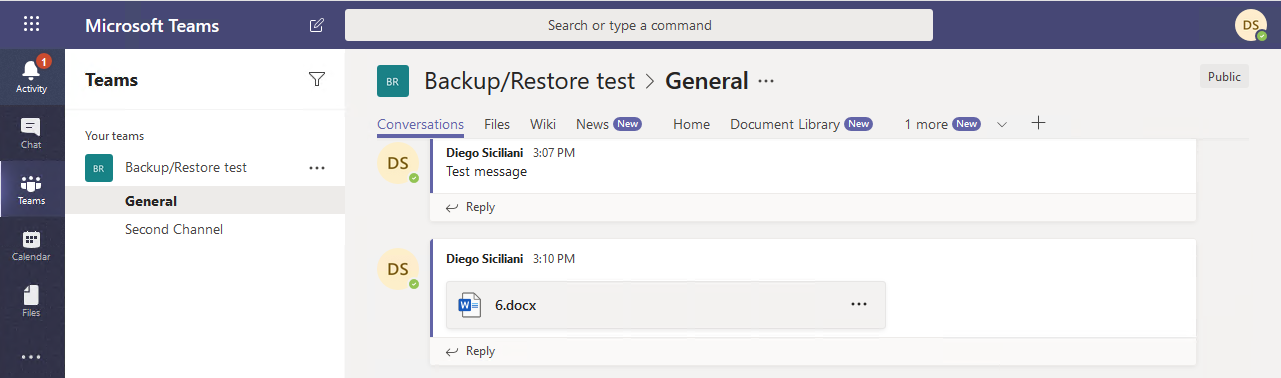Click the 3:10 PM timestamp
The image size is (1281, 378).
point(554,258)
